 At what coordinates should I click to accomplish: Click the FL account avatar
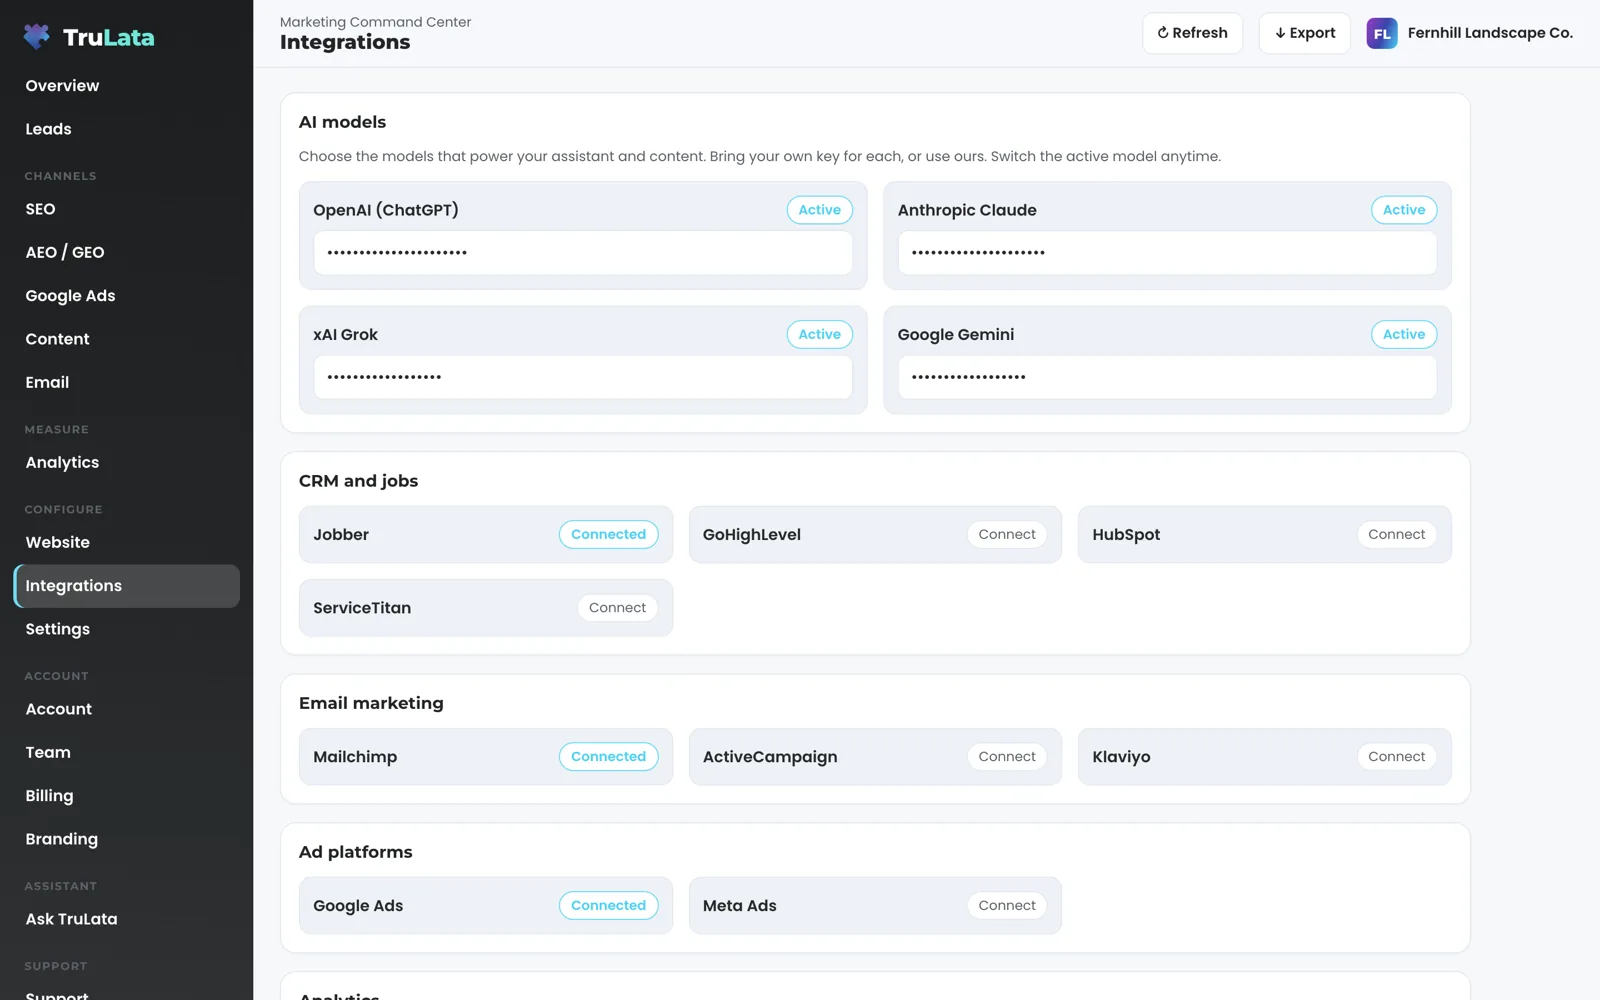[x=1382, y=33]
